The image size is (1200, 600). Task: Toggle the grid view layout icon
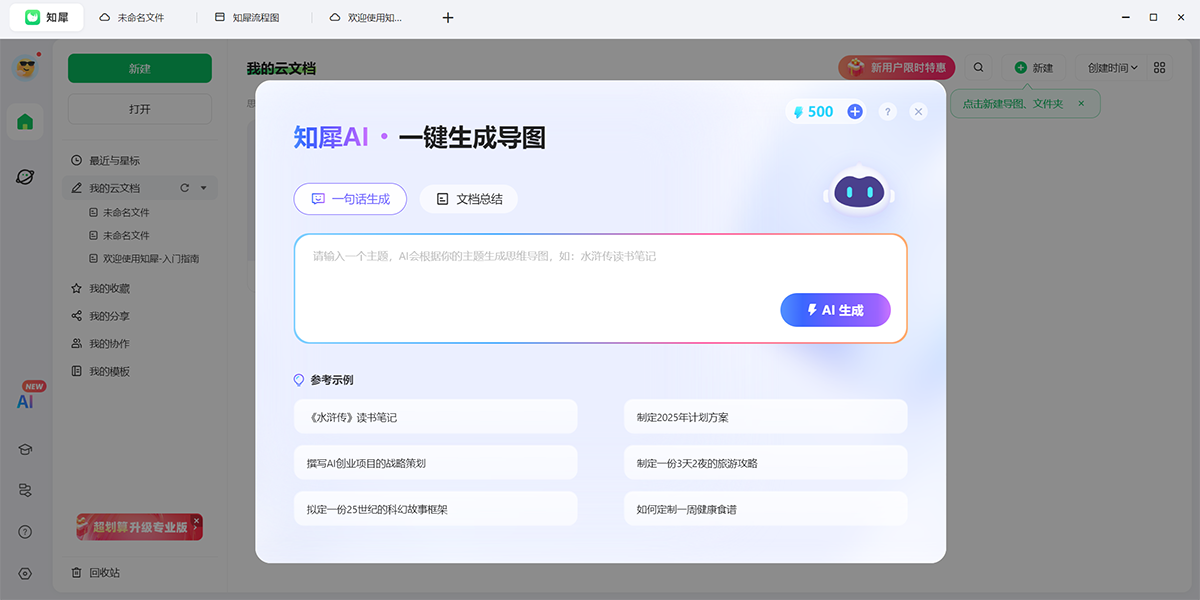pos(1160,68)
